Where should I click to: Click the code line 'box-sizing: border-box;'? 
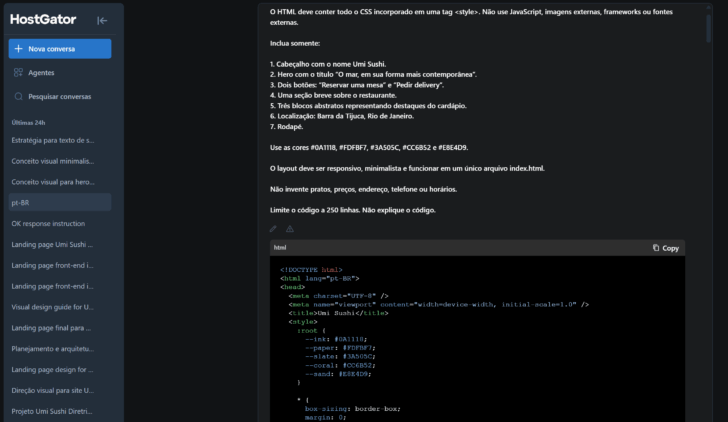[352, 409]
